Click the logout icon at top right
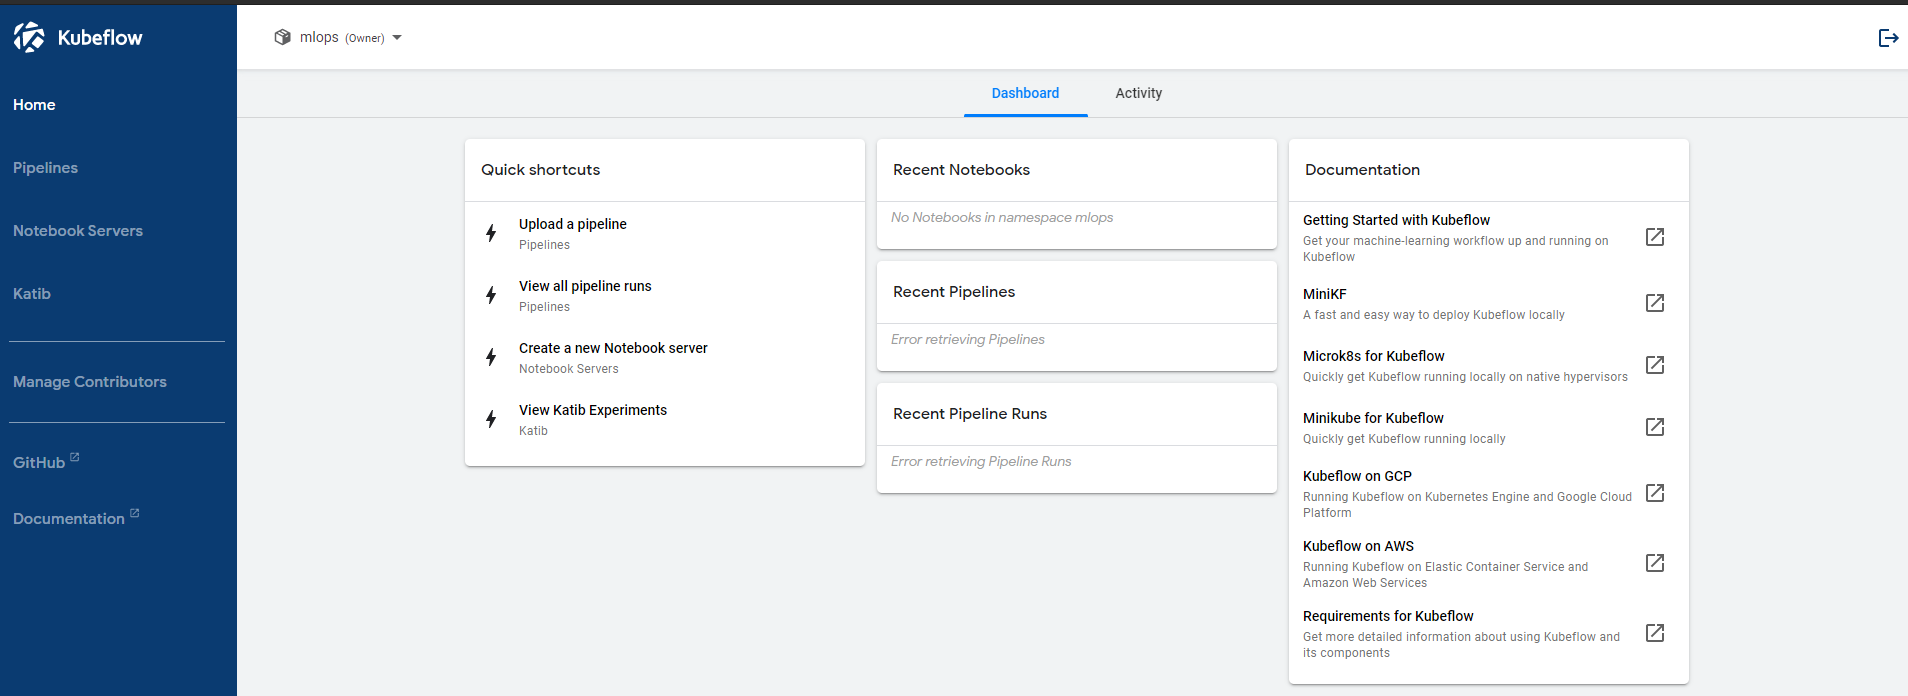1908x696 pixels. click(x=1888, y=38)
